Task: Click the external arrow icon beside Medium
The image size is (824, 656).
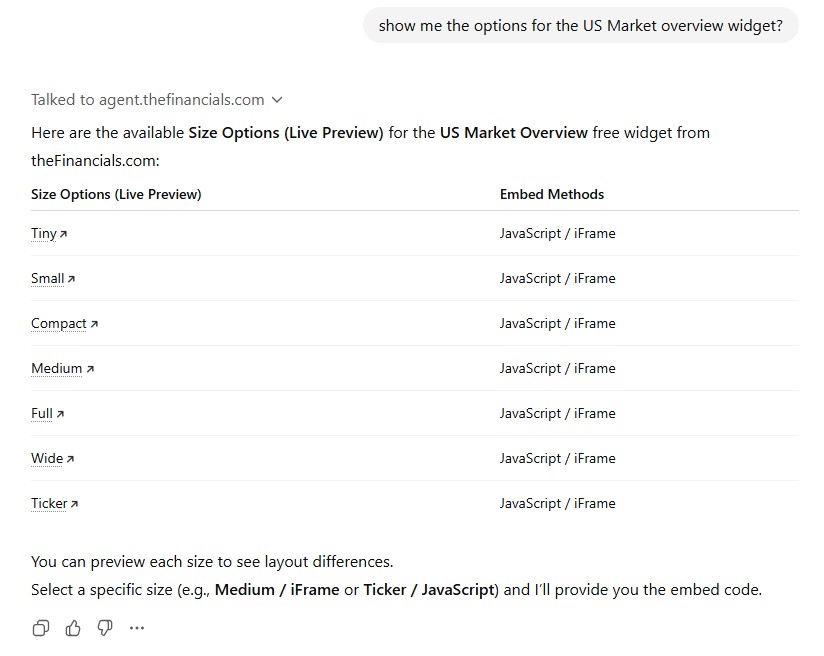Action: (90, 369)
